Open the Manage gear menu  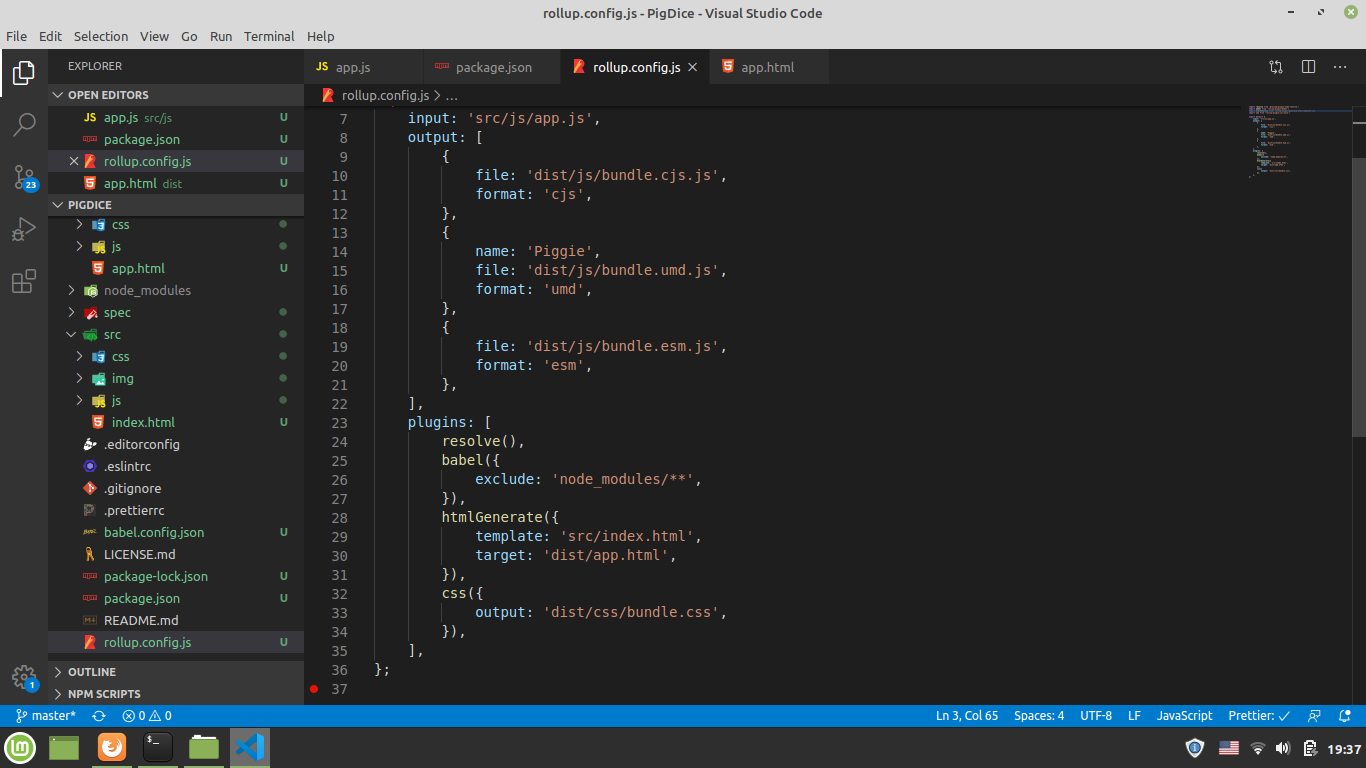coord(24,678)
